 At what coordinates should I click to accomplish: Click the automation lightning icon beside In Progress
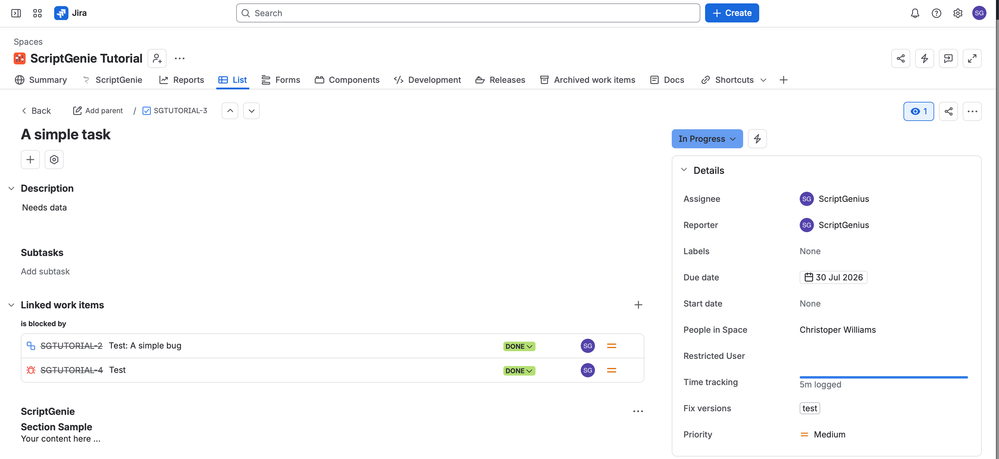[x=757, y=138]
